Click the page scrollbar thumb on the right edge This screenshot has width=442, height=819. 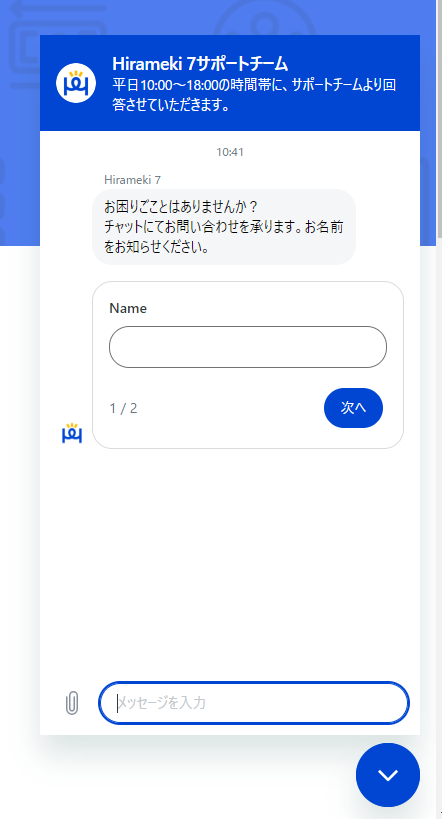coord(439,118)
